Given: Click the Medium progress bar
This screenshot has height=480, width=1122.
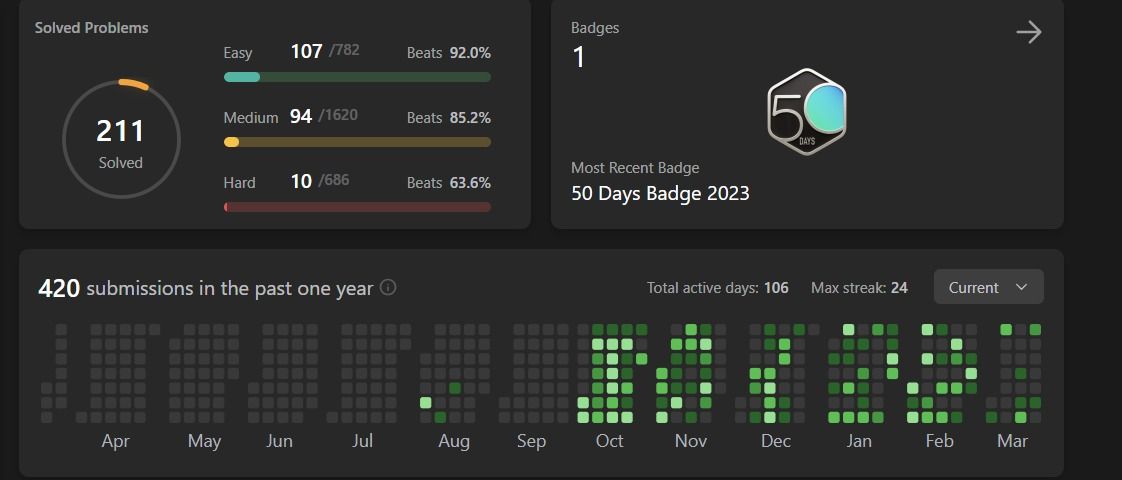Looking at the screenshot, I should [x=357, y=142].
